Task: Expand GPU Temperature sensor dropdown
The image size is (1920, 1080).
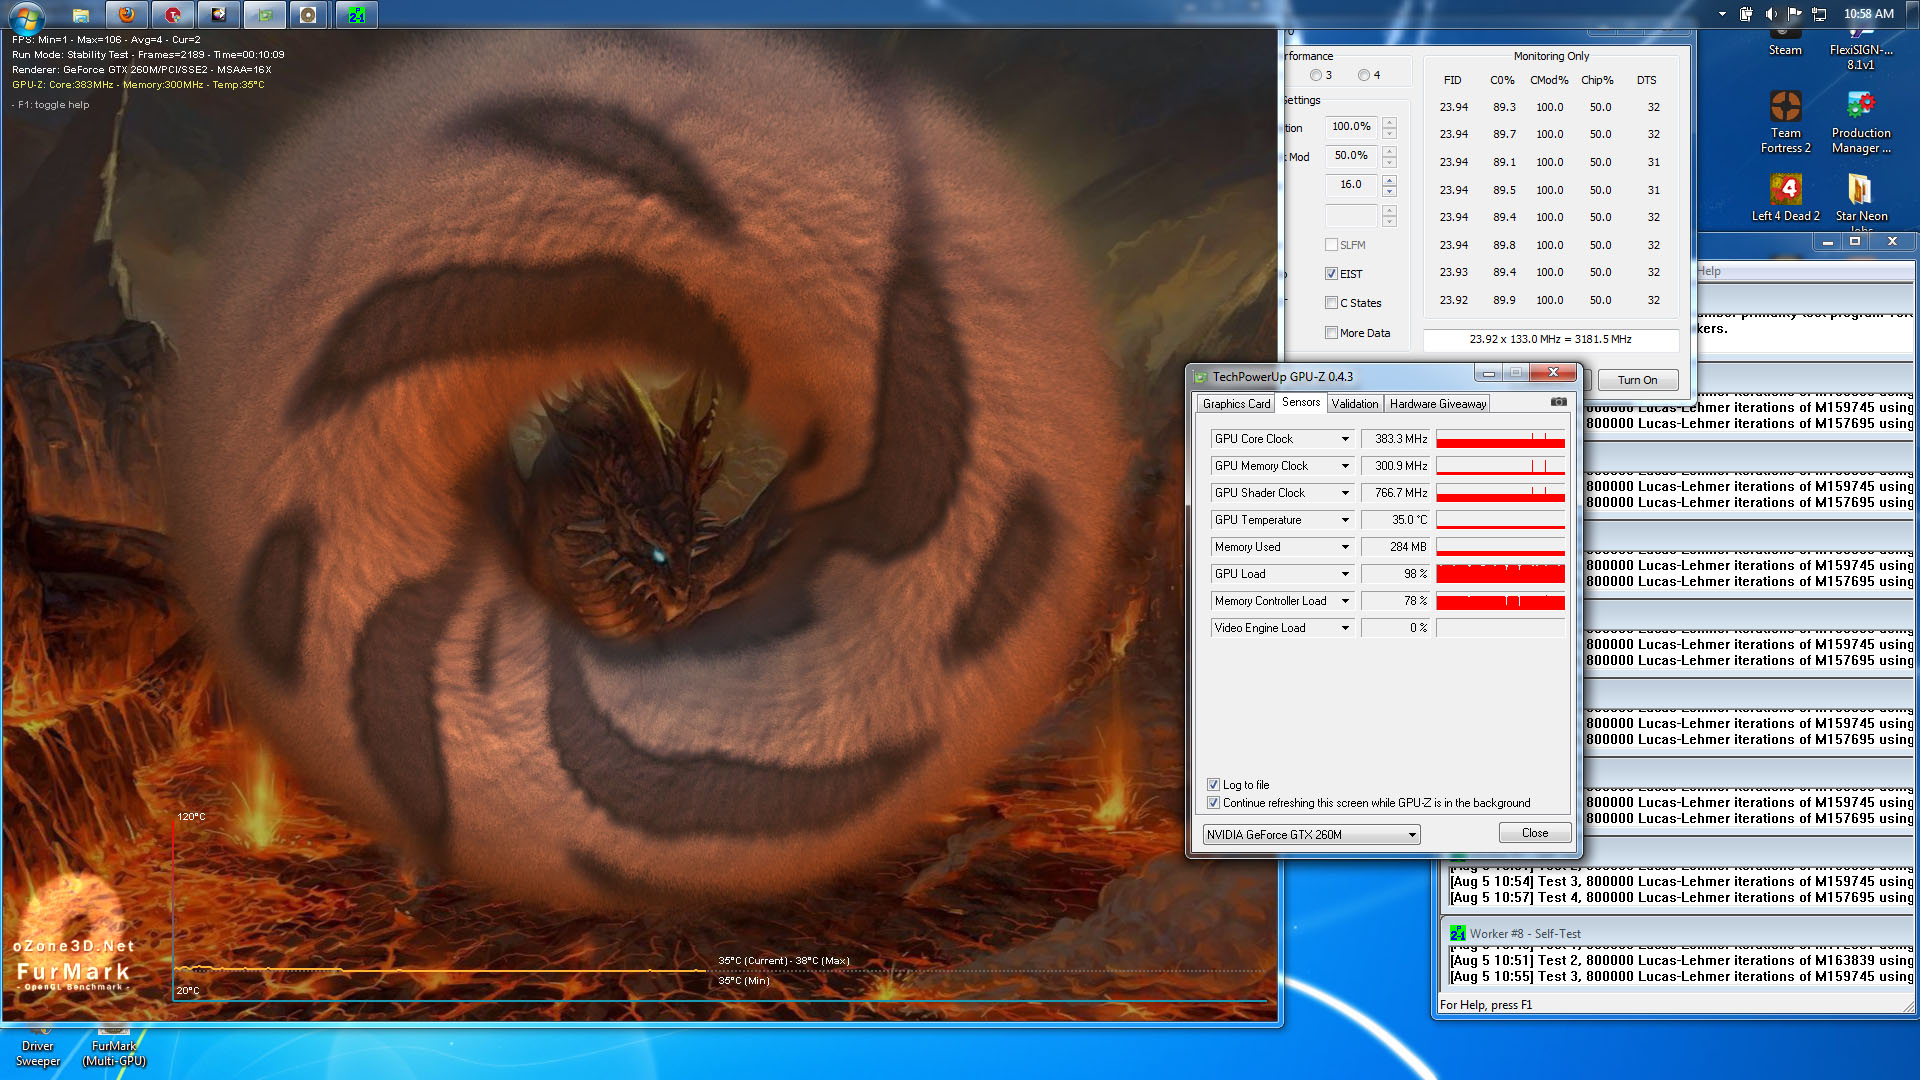Action: coord(1345,520)
